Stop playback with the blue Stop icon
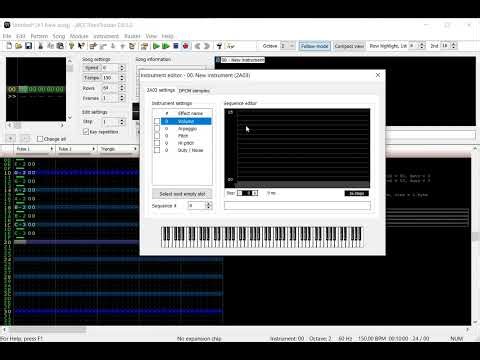The height and width of the screenshot is (360, 480). (x=176, y=46)
